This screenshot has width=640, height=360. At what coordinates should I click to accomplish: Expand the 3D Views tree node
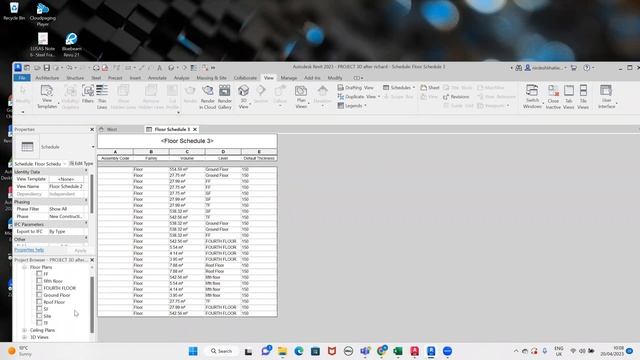(24, 337)
